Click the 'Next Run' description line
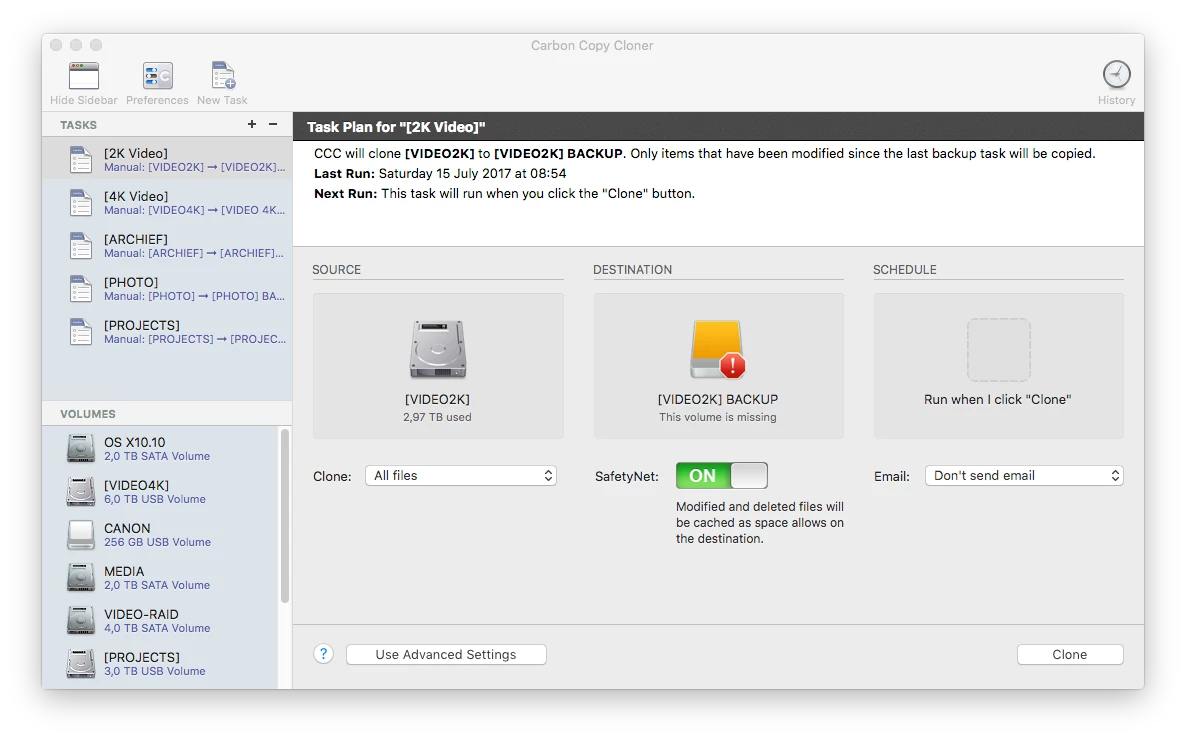 click(505, 194)
